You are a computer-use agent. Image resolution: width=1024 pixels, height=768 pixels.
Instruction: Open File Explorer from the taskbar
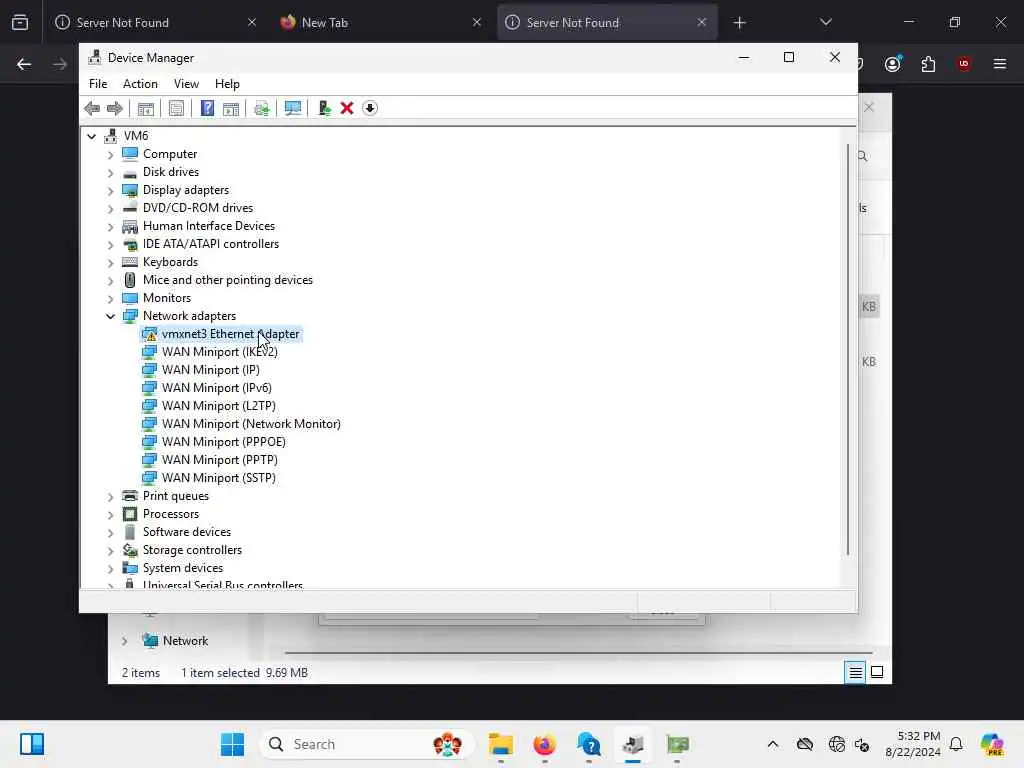501,744
